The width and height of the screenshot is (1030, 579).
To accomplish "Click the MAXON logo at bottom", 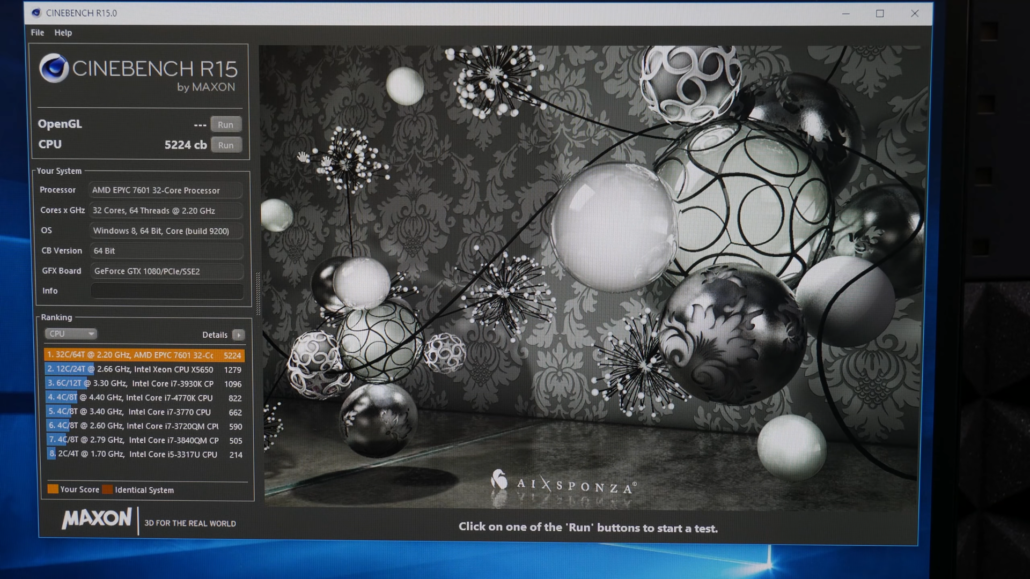I will (96, 519).
